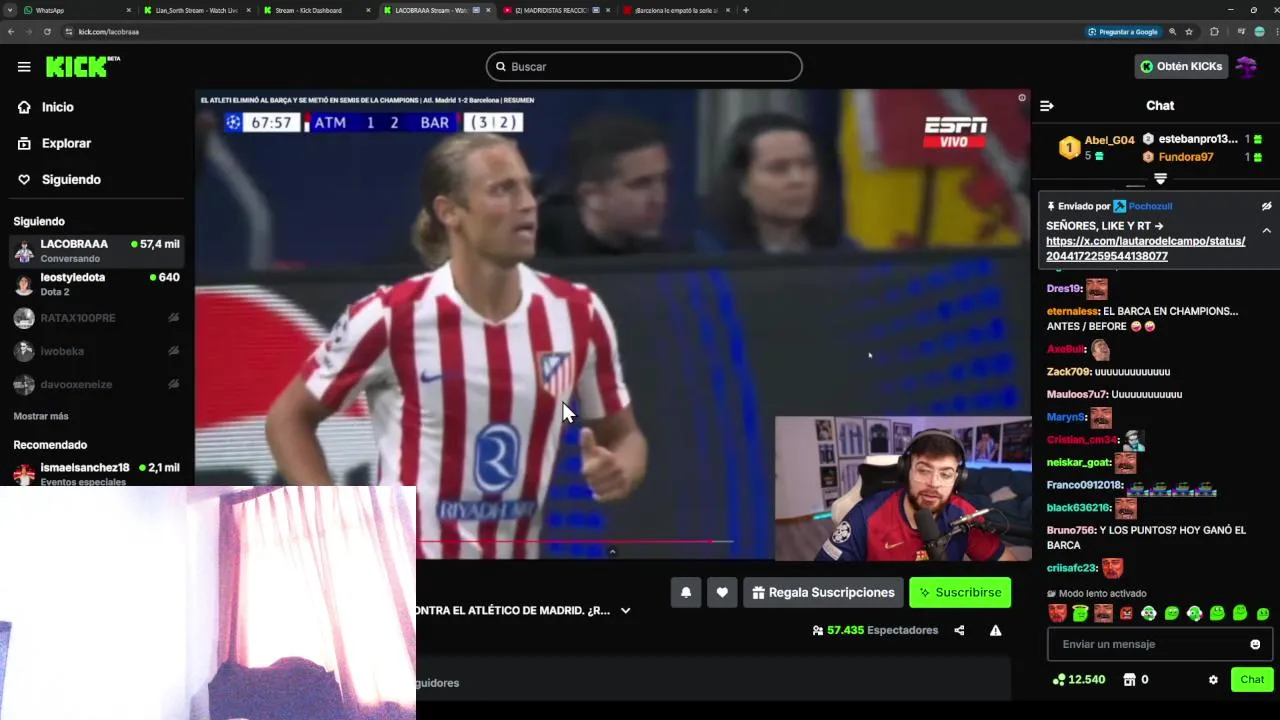Open chat settings gear
The image size is (1280, 720).
(1213, 680)
